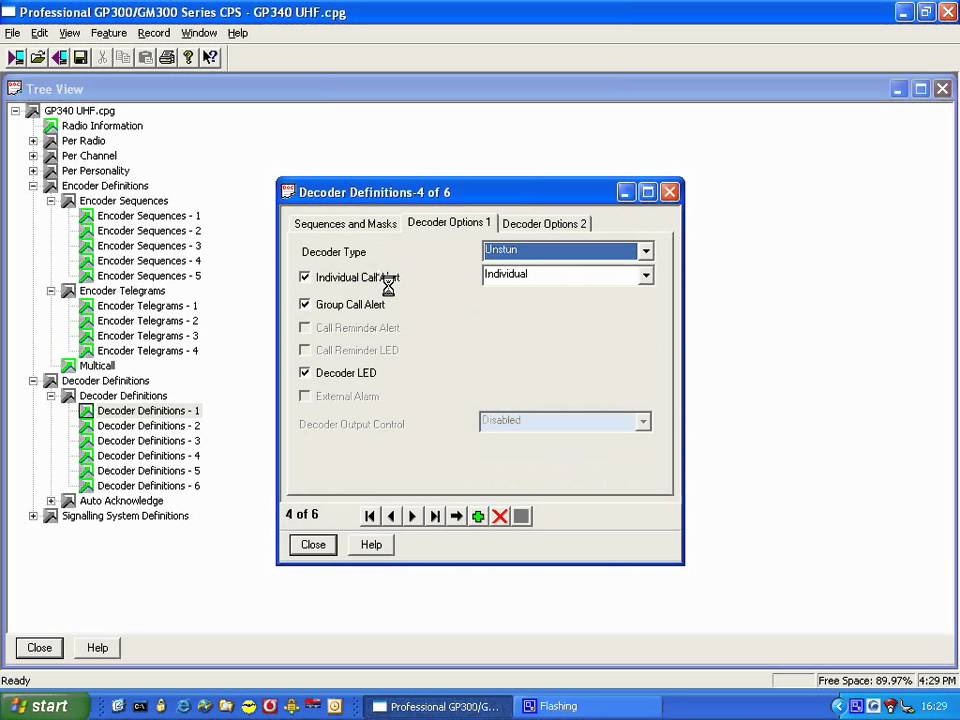The width and height of the screenshot is (960, 720).
Task: Collapse the GP340 UHF.cpg root node
Action: click(15, 111)
